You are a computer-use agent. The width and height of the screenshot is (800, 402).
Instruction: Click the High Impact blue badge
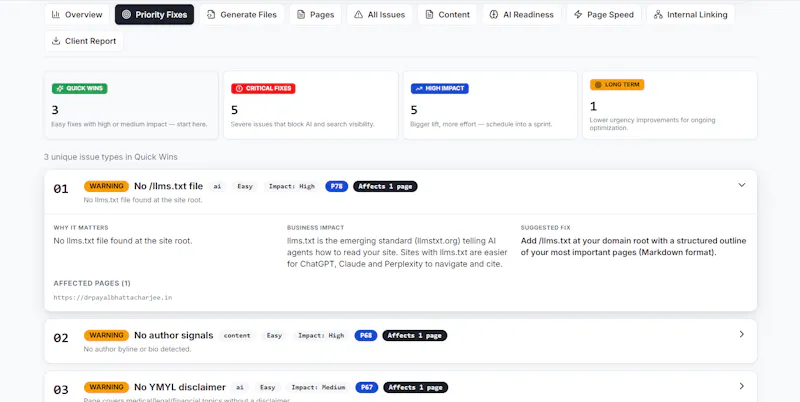440,88
